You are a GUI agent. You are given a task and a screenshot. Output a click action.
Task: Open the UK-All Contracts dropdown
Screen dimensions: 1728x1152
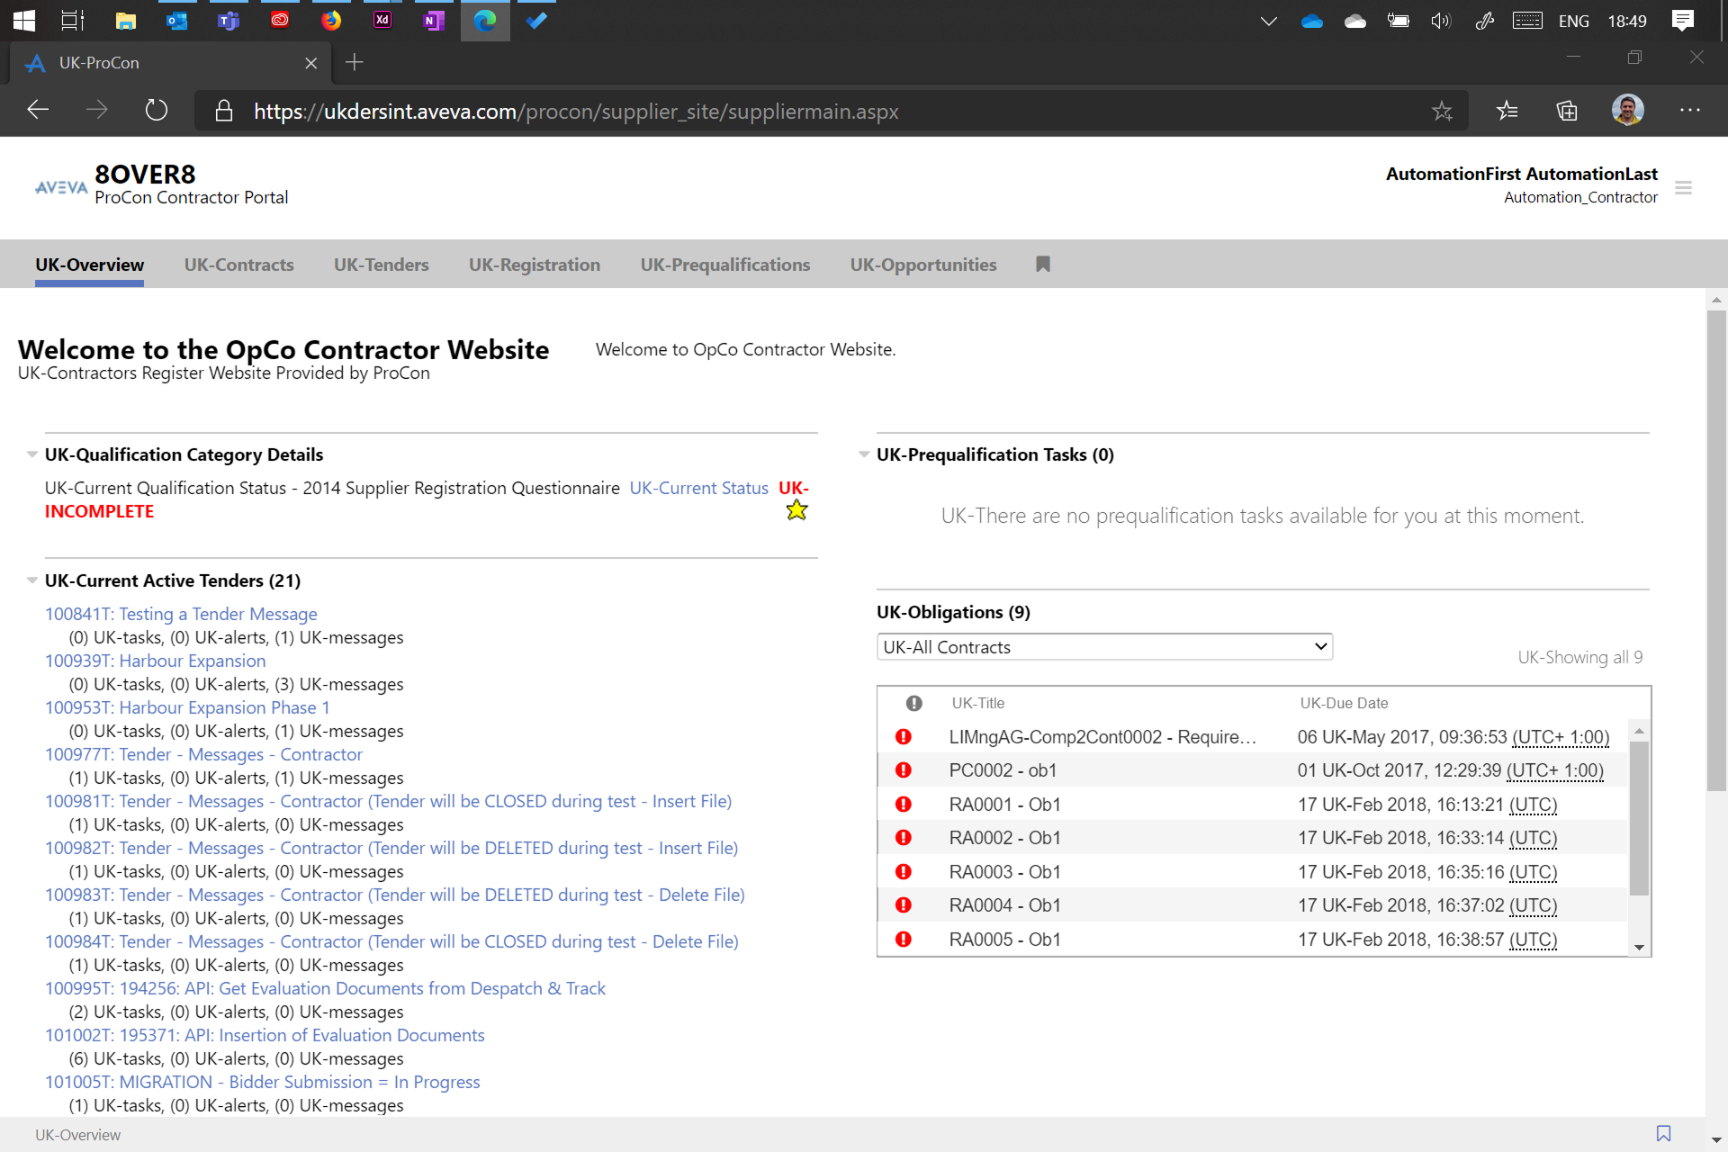click(x=1104, y=647)
